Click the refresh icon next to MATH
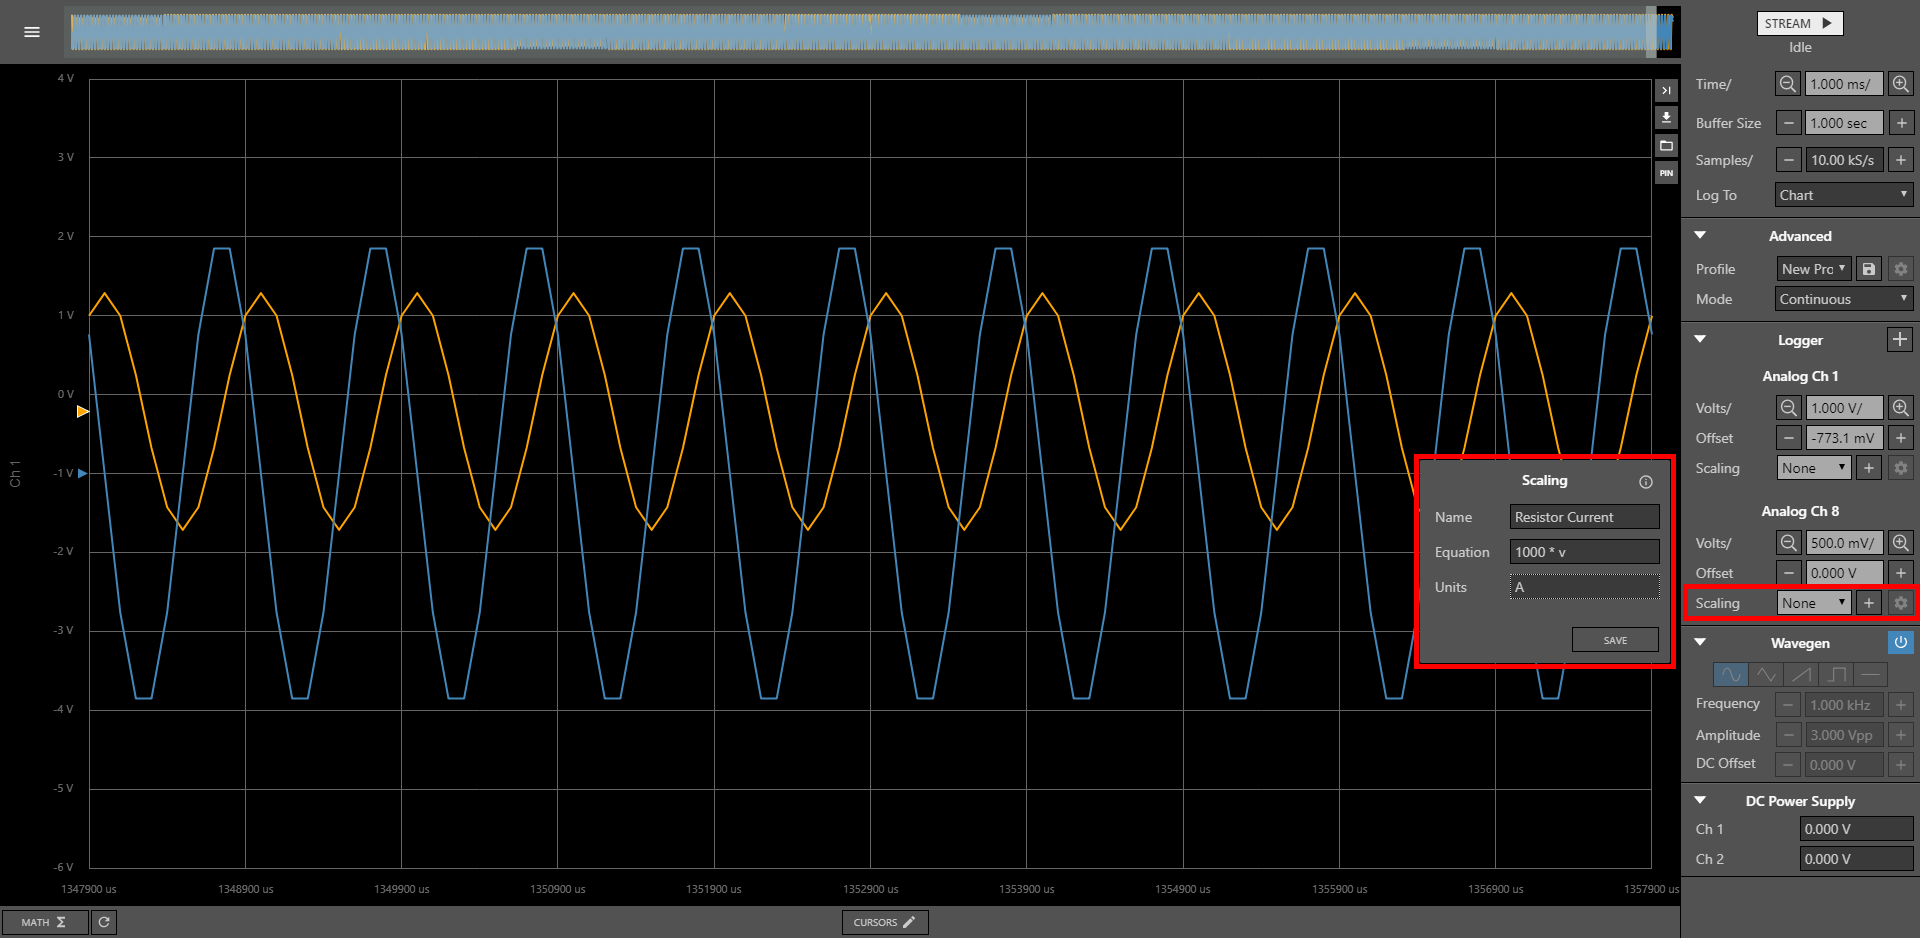 click(104, 922)
